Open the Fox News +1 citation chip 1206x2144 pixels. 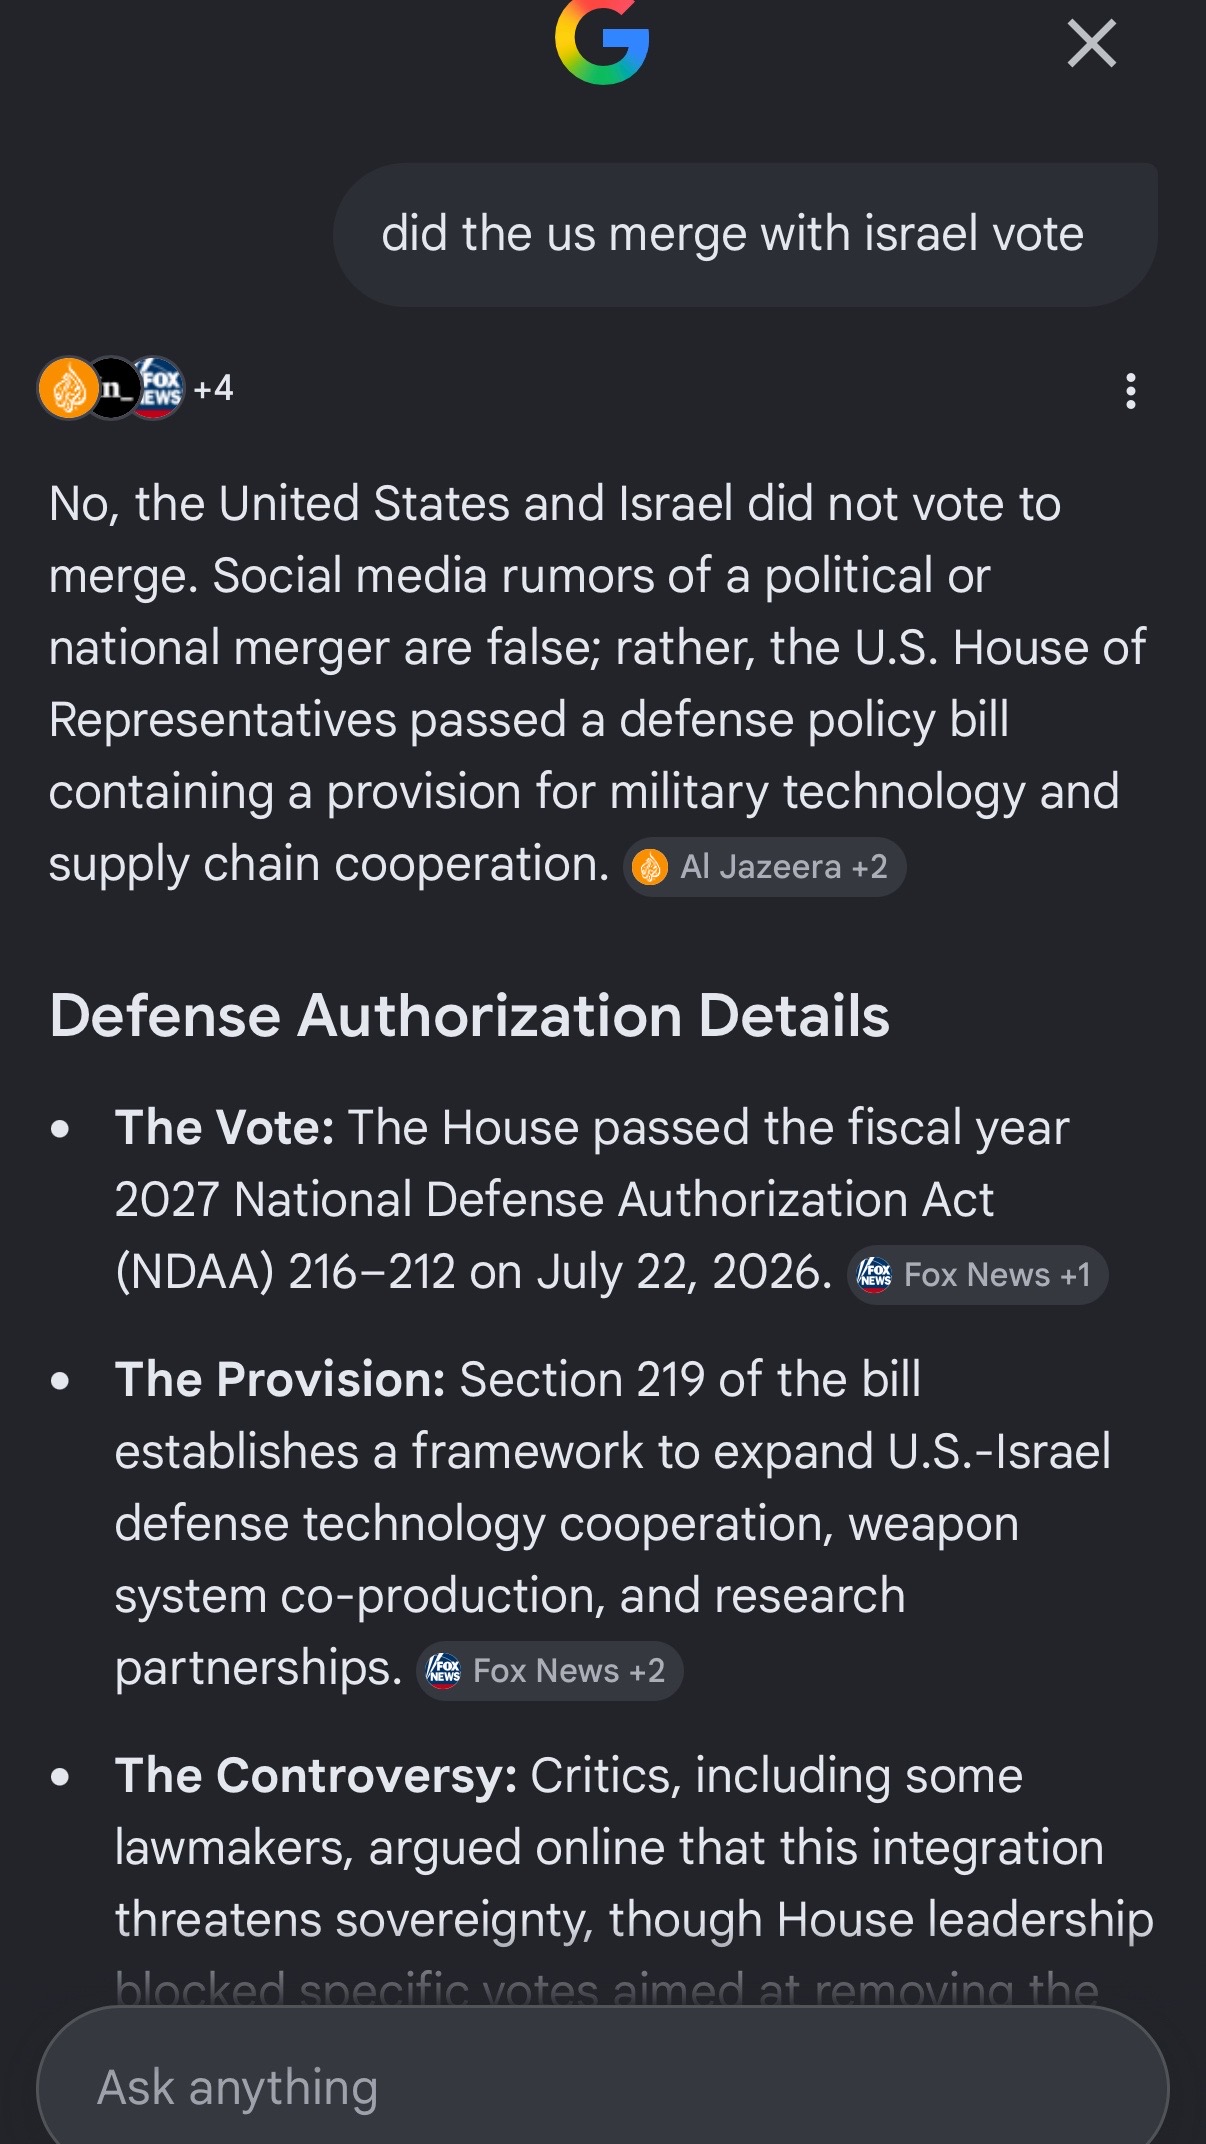pyautogui.click(x=977, y=1275)
